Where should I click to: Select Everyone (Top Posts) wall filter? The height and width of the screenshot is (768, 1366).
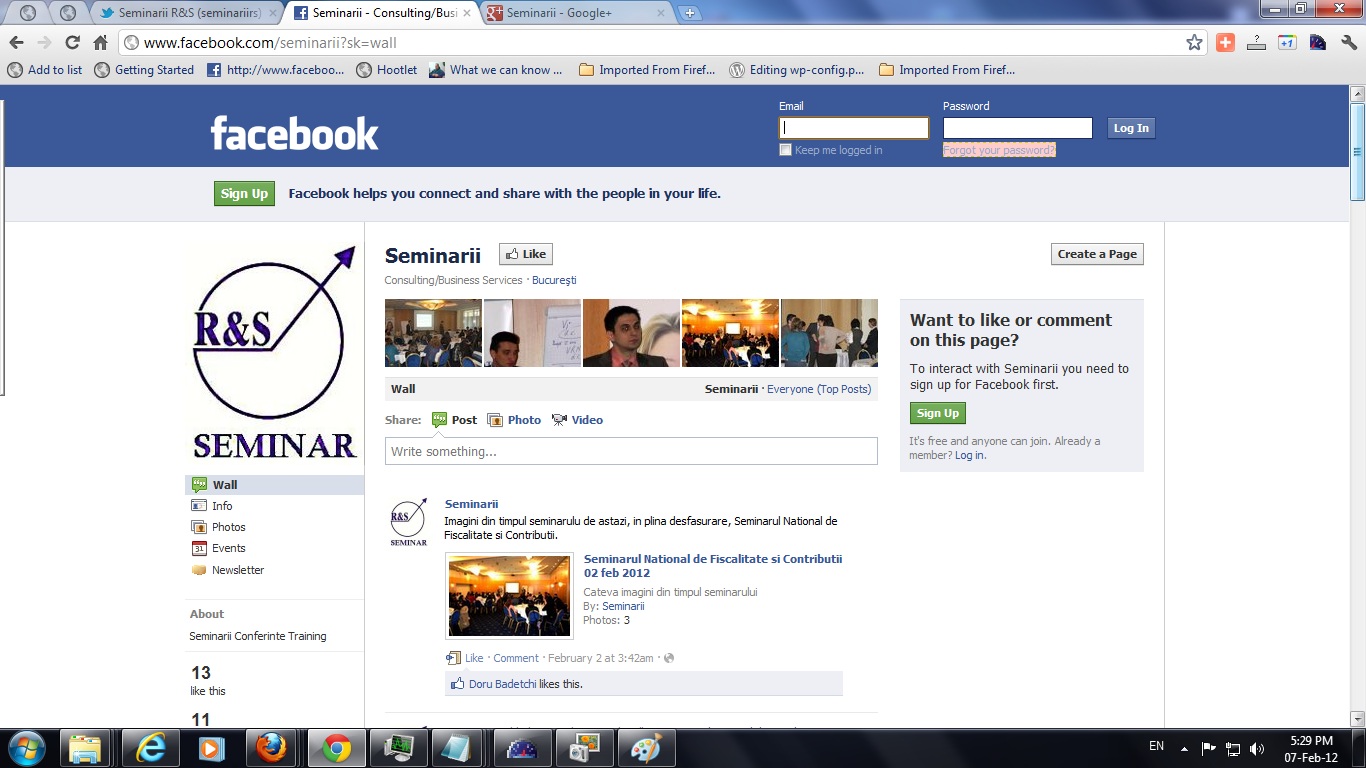(819, 389)
